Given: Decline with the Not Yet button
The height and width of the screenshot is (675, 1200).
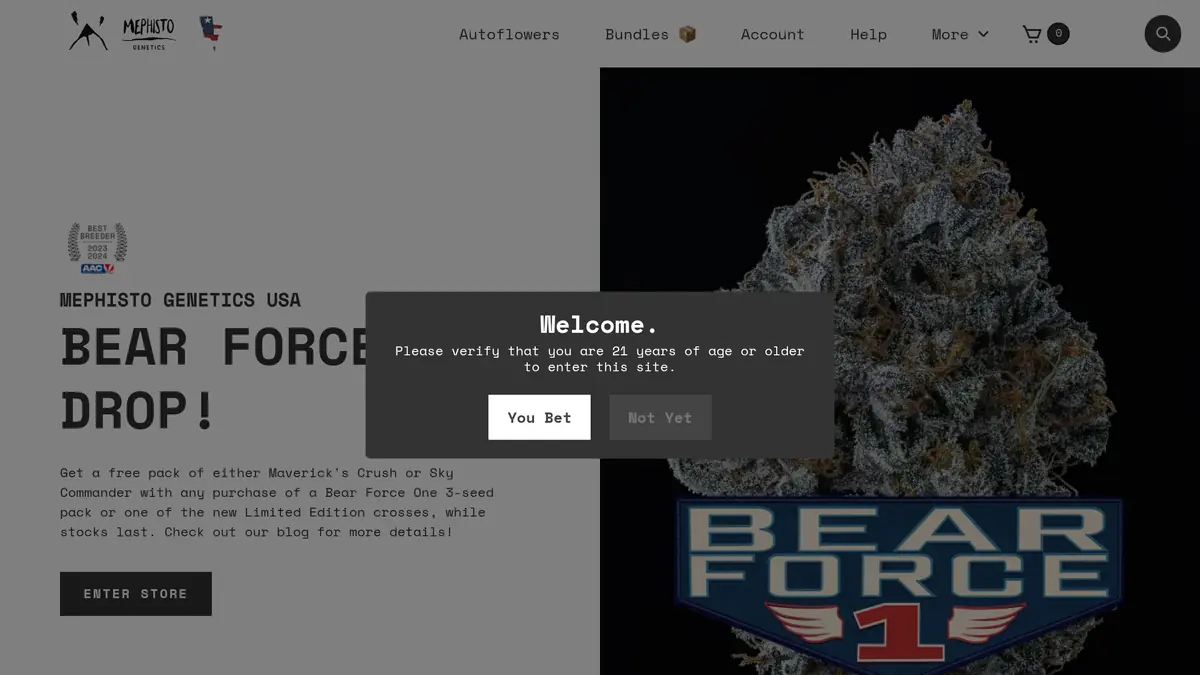Looking at the screenshot, I should point(660,417).
